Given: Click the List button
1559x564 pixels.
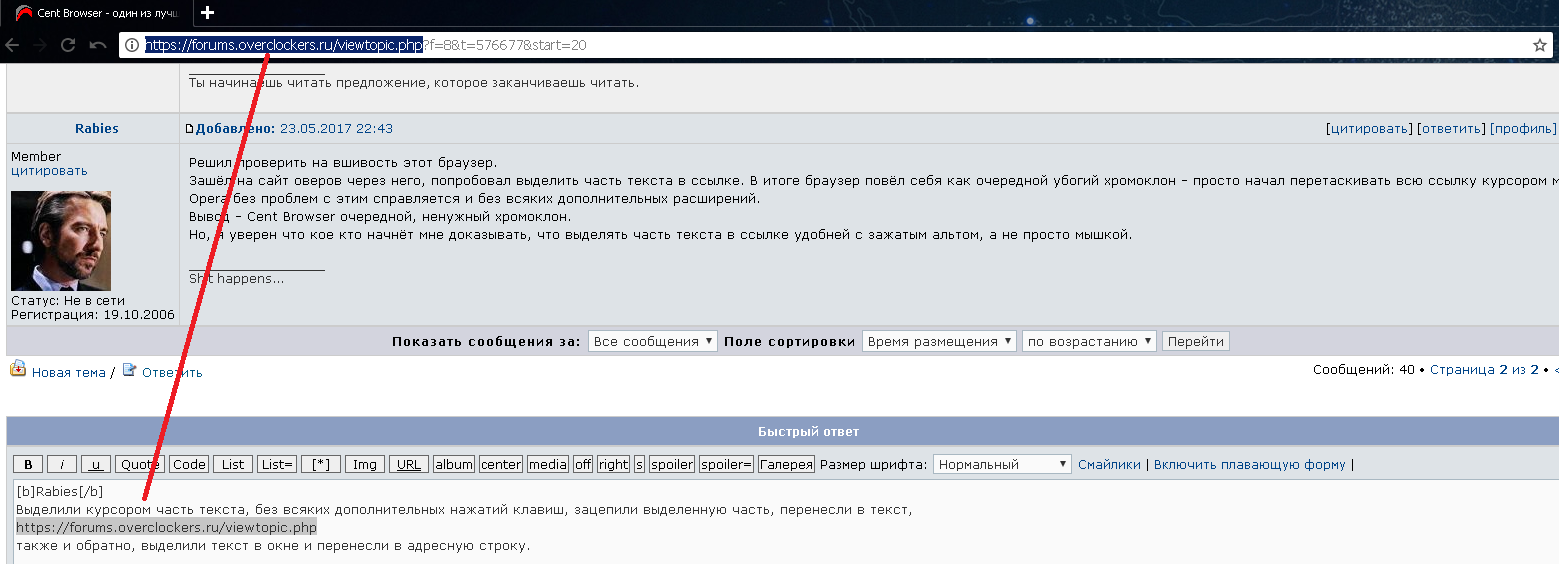Looking at the screenshot, I should (233, 464).
